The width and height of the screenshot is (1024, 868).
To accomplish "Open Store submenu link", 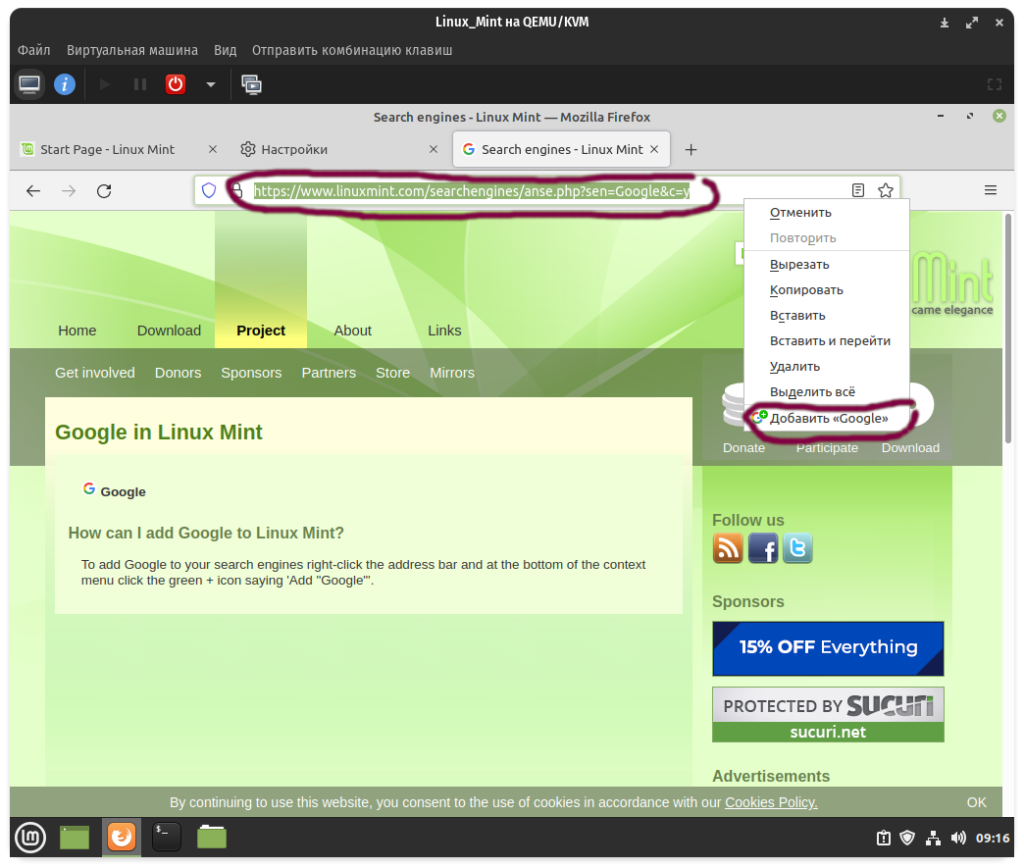I will 392,373.
